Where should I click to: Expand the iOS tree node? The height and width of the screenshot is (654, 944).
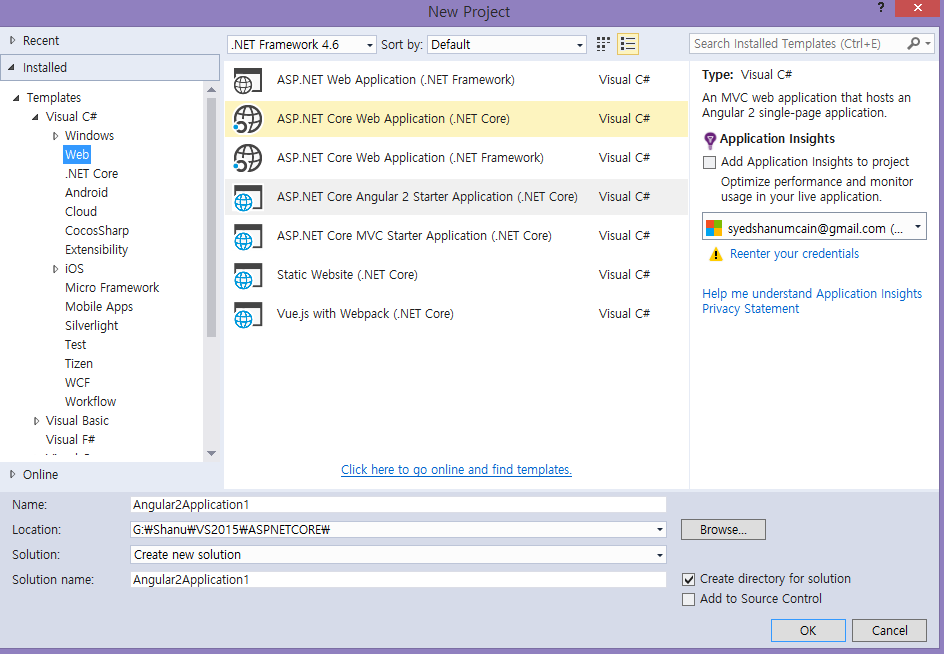[55, 269]
